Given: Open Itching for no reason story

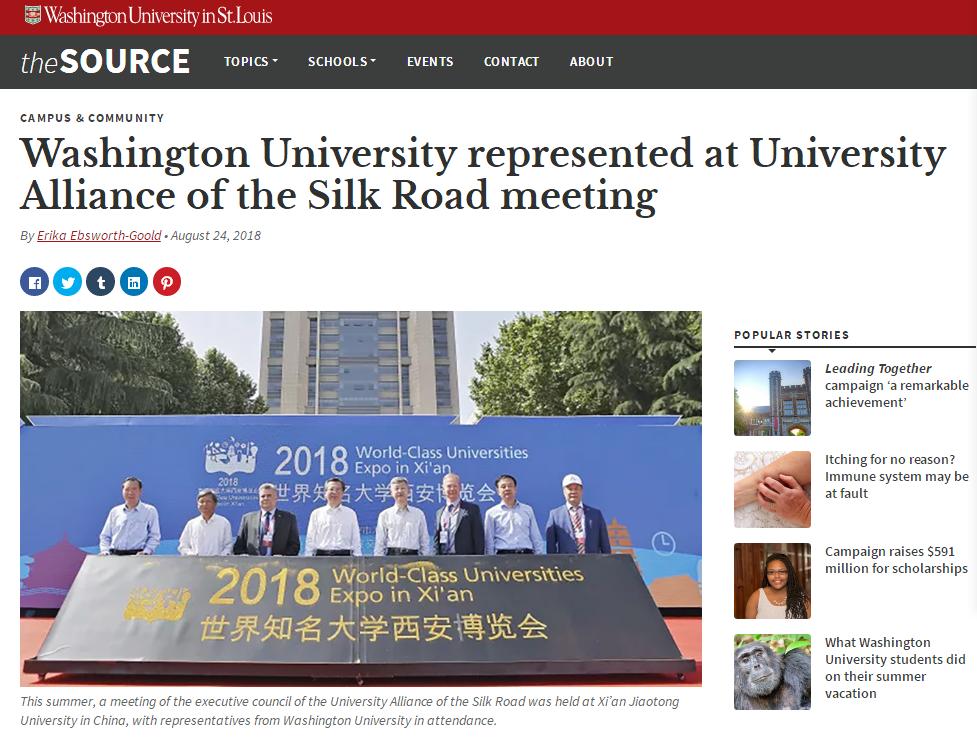Looking at the screenshot, I should [897, 477].
